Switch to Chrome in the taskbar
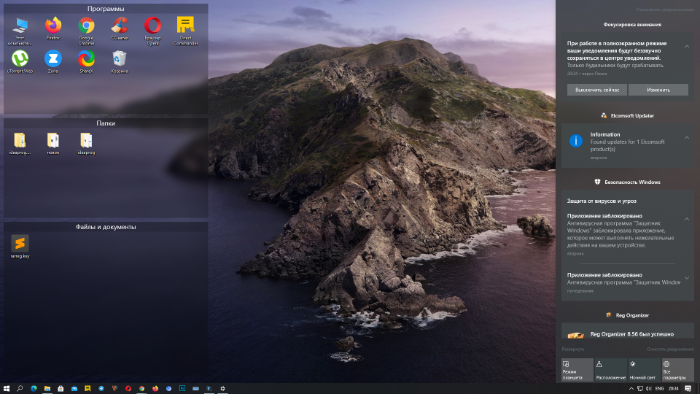The width and height of the screenshot is (700, 394). click(142, 389)
